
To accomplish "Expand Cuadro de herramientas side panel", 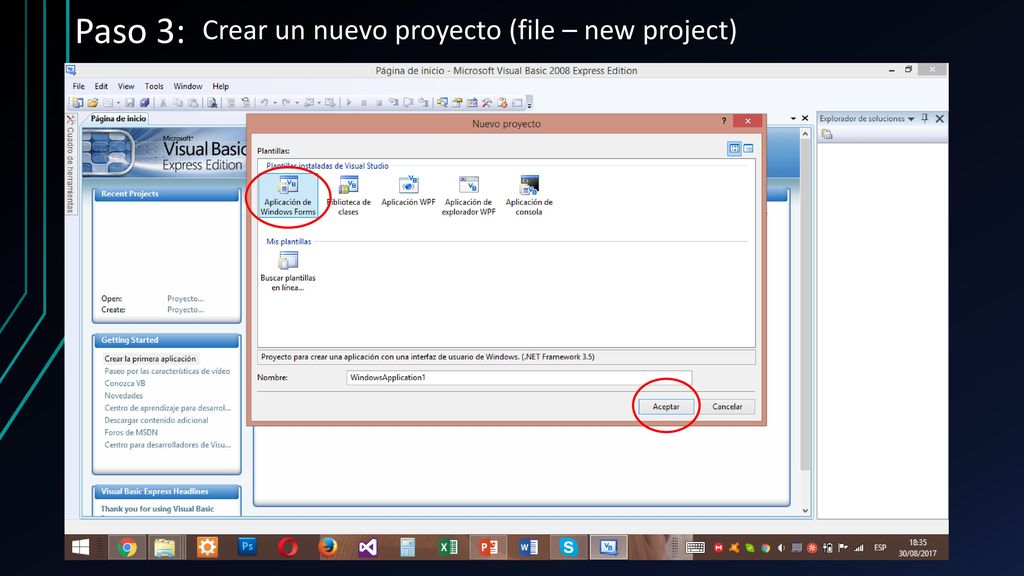I will click(71, 165).
